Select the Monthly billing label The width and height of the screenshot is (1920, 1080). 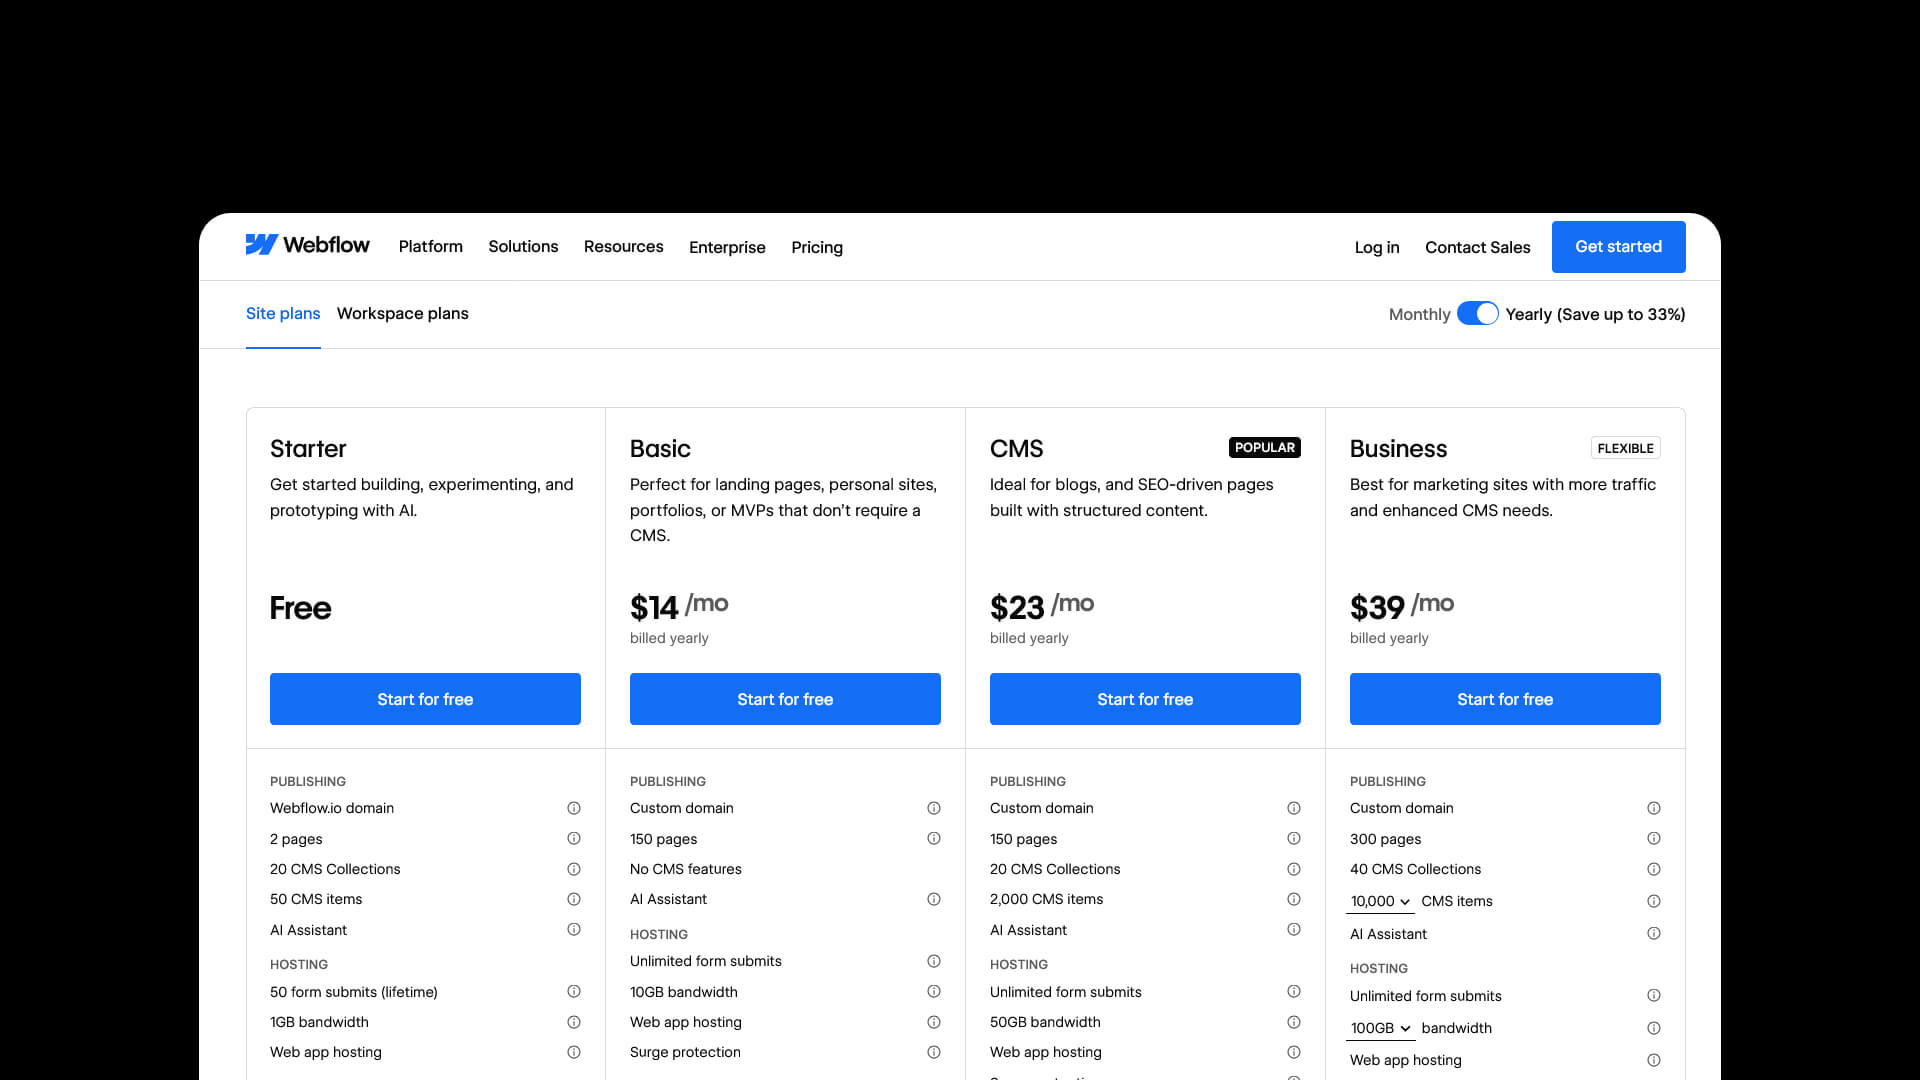point(1419,314)
